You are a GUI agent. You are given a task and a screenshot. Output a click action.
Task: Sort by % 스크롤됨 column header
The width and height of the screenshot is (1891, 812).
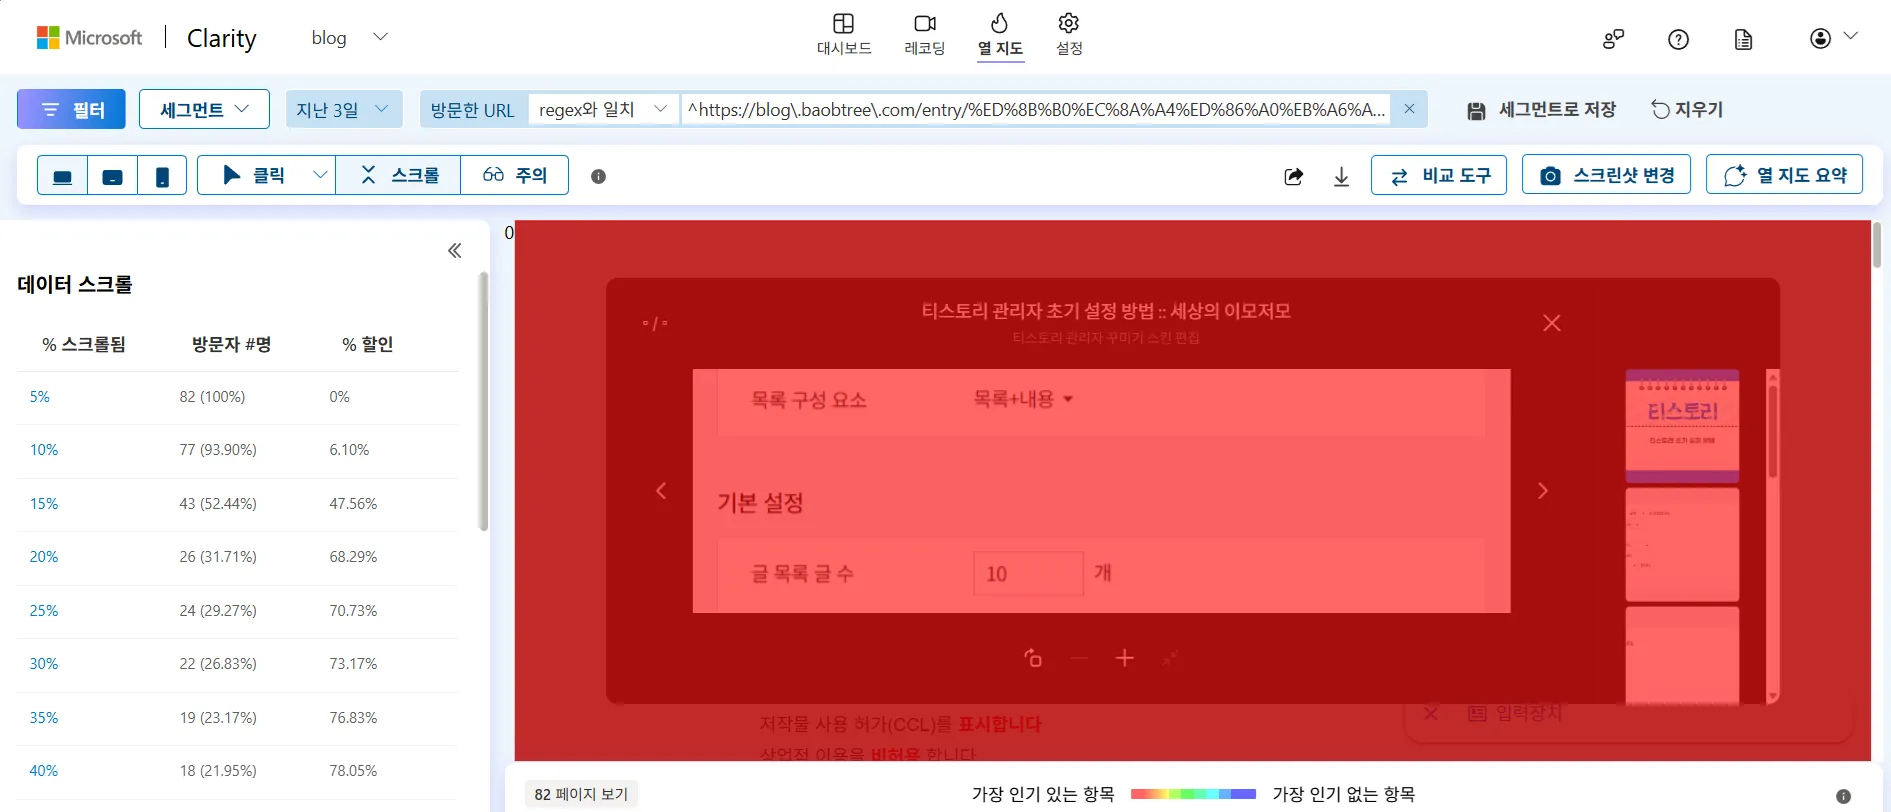click(83, 344)
